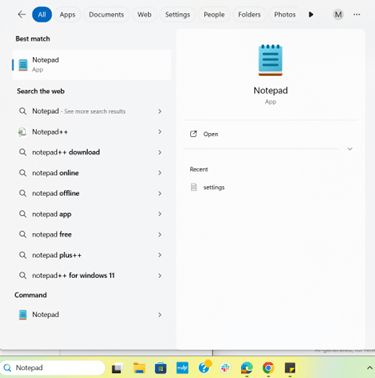The width and height of the screenshot is (375, 378).
Task: Expand the Notepad++ result chevron
Action: tap(160, 132)
